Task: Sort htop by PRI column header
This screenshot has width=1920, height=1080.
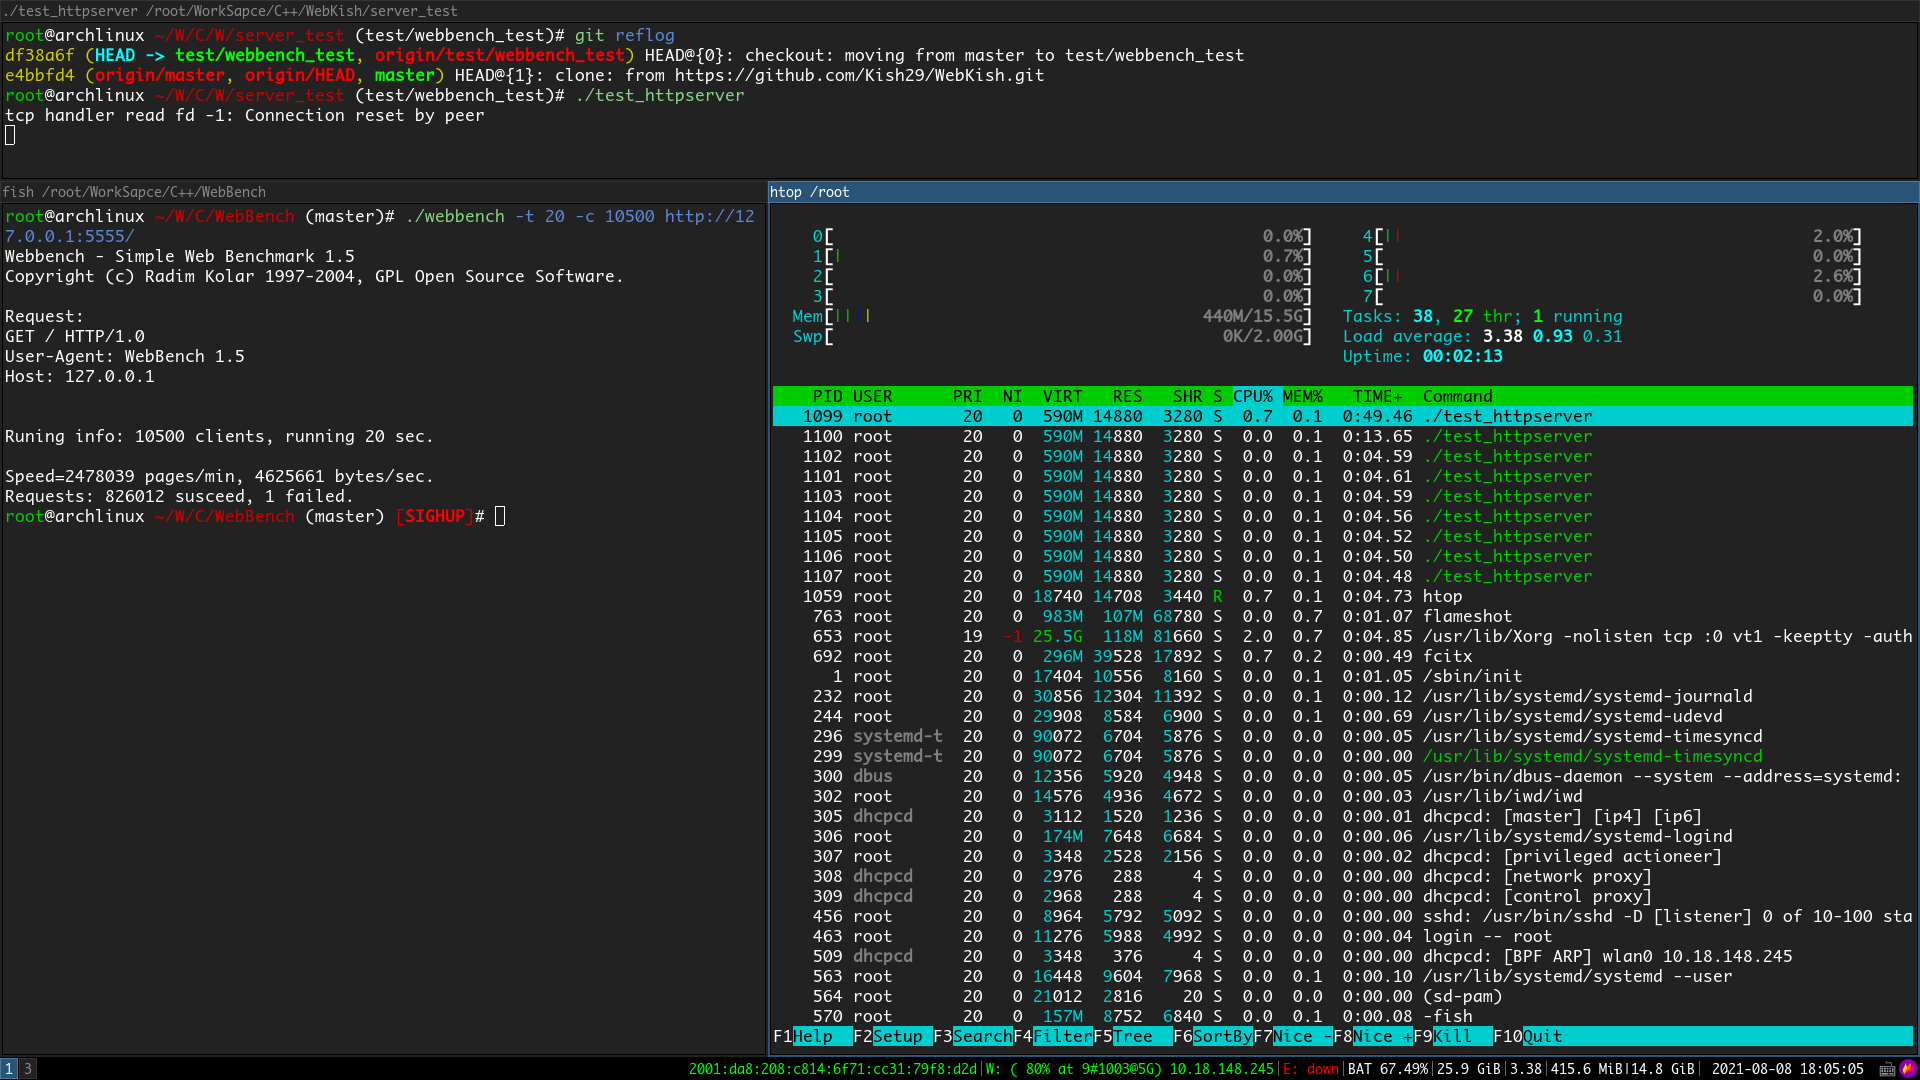Action: pos(967,396)
